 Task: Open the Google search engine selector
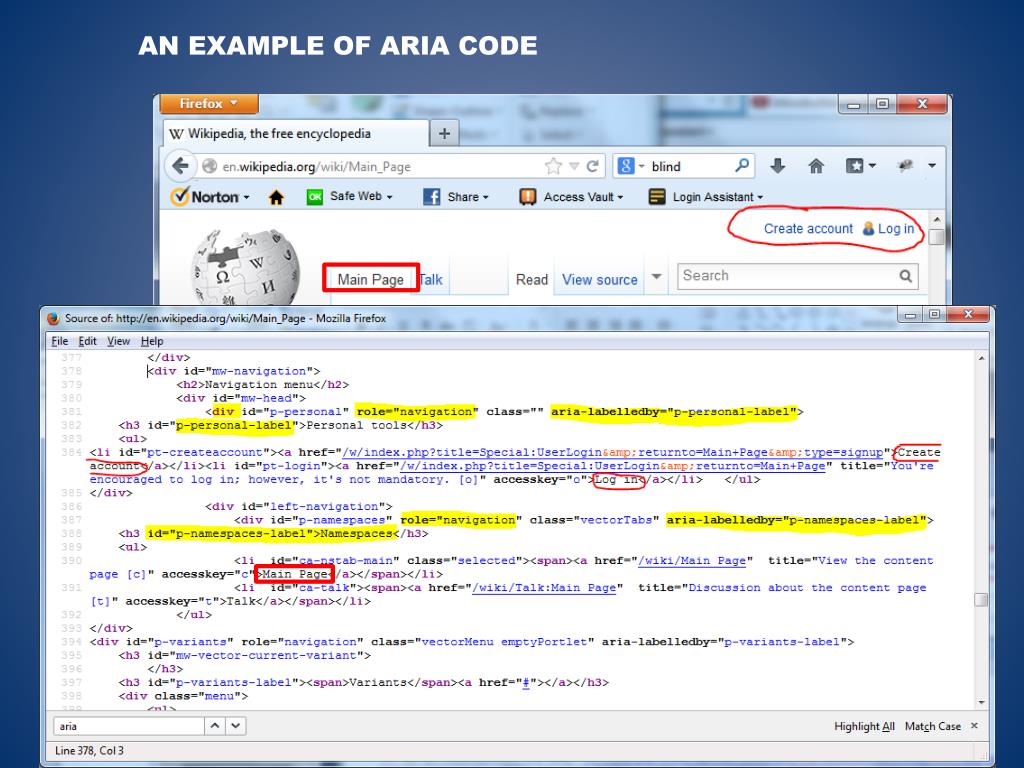630,167
